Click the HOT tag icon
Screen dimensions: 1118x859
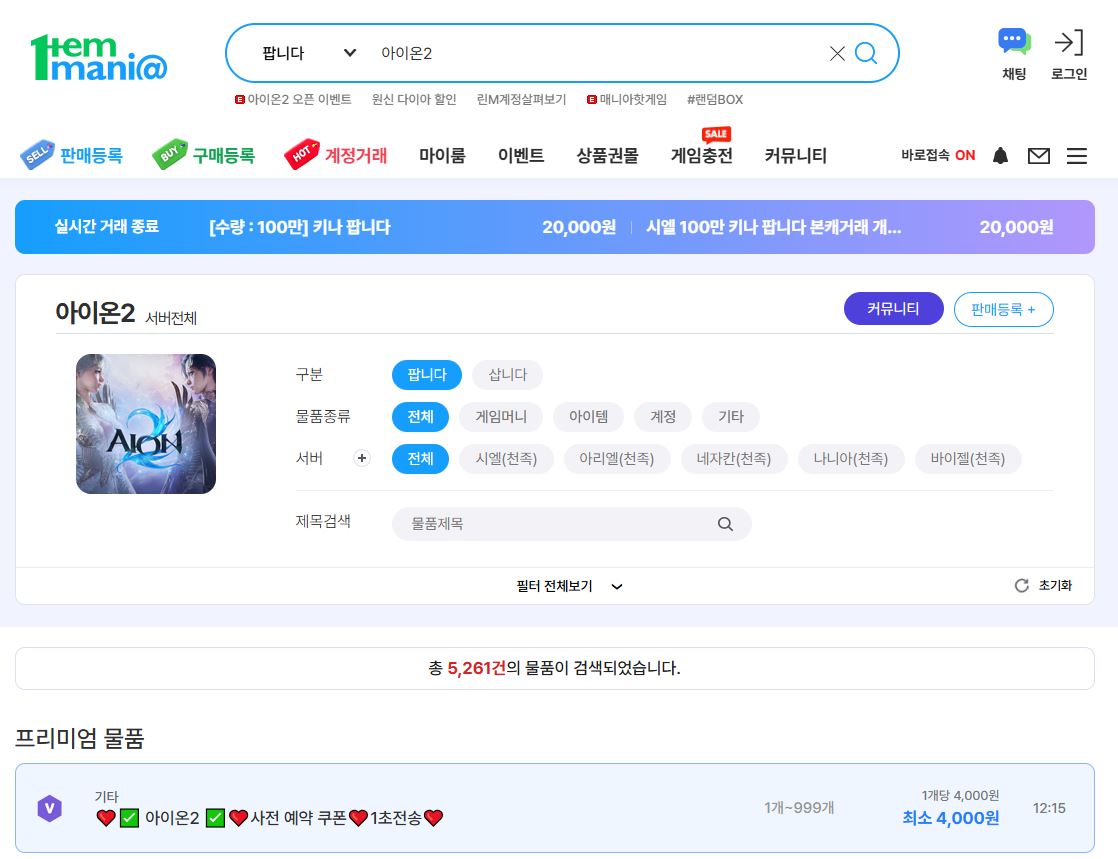(x=302, y=154)
